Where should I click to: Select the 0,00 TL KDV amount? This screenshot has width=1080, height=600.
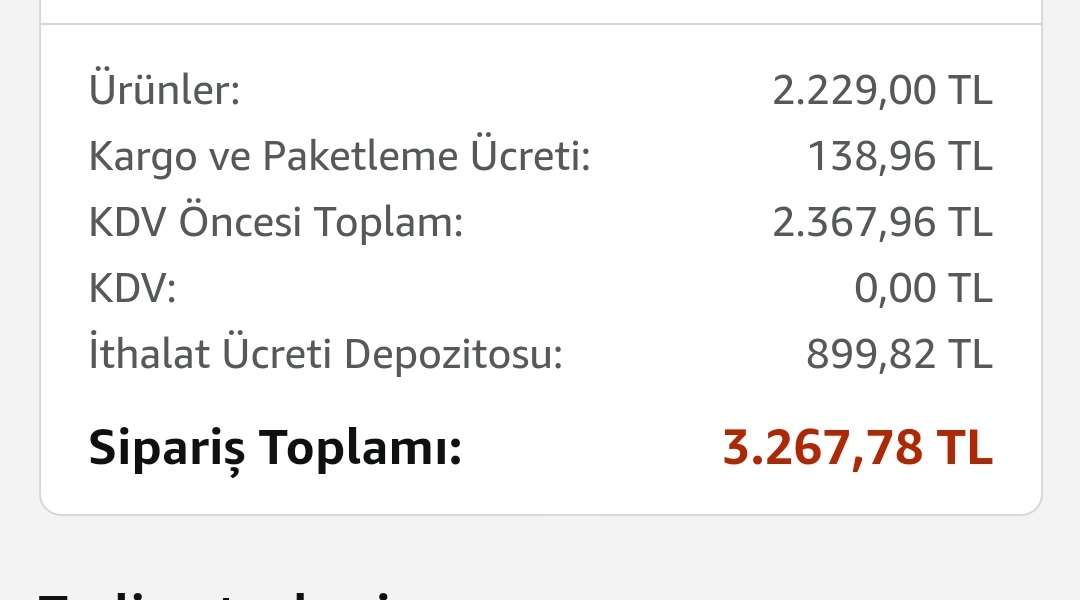pos(923,289)
